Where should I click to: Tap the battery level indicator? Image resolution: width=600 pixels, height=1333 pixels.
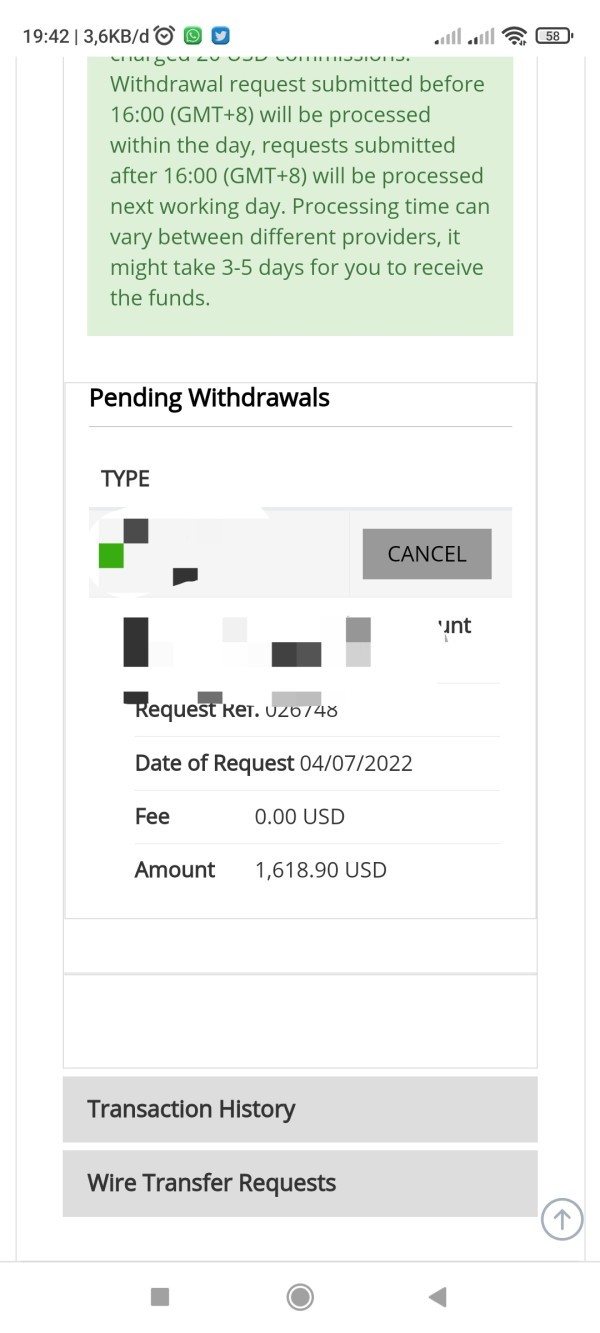point(553,36)
